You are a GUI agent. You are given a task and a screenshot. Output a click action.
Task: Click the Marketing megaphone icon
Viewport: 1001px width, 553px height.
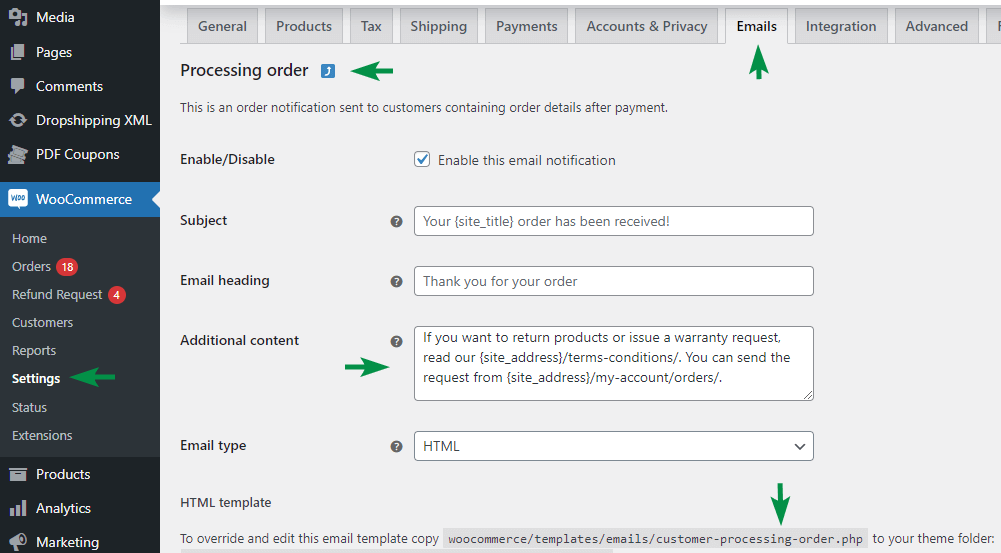pyautogui.click(x=18, y=542)
